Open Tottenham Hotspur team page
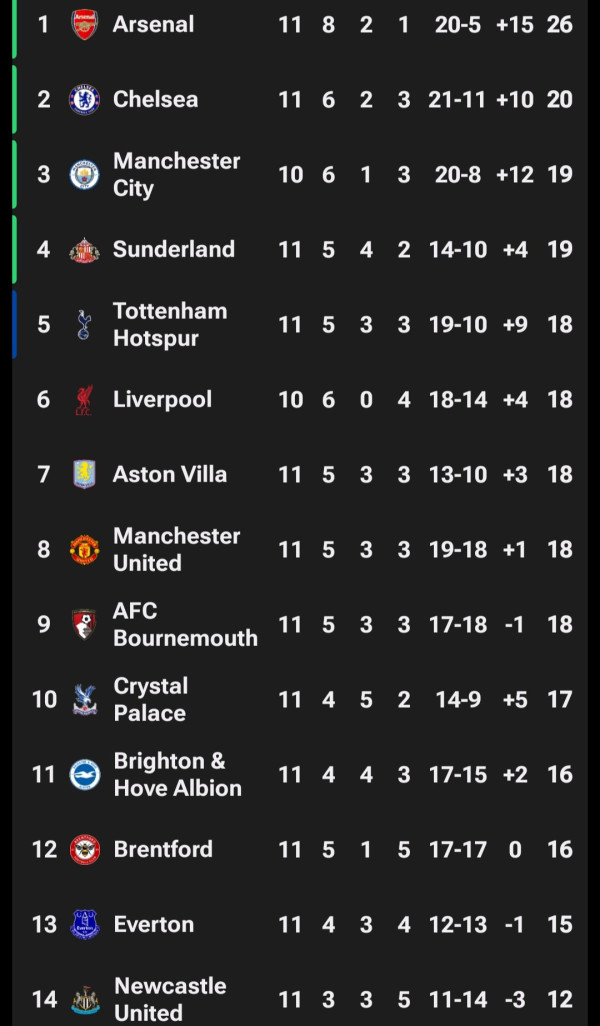 [169, 324]
